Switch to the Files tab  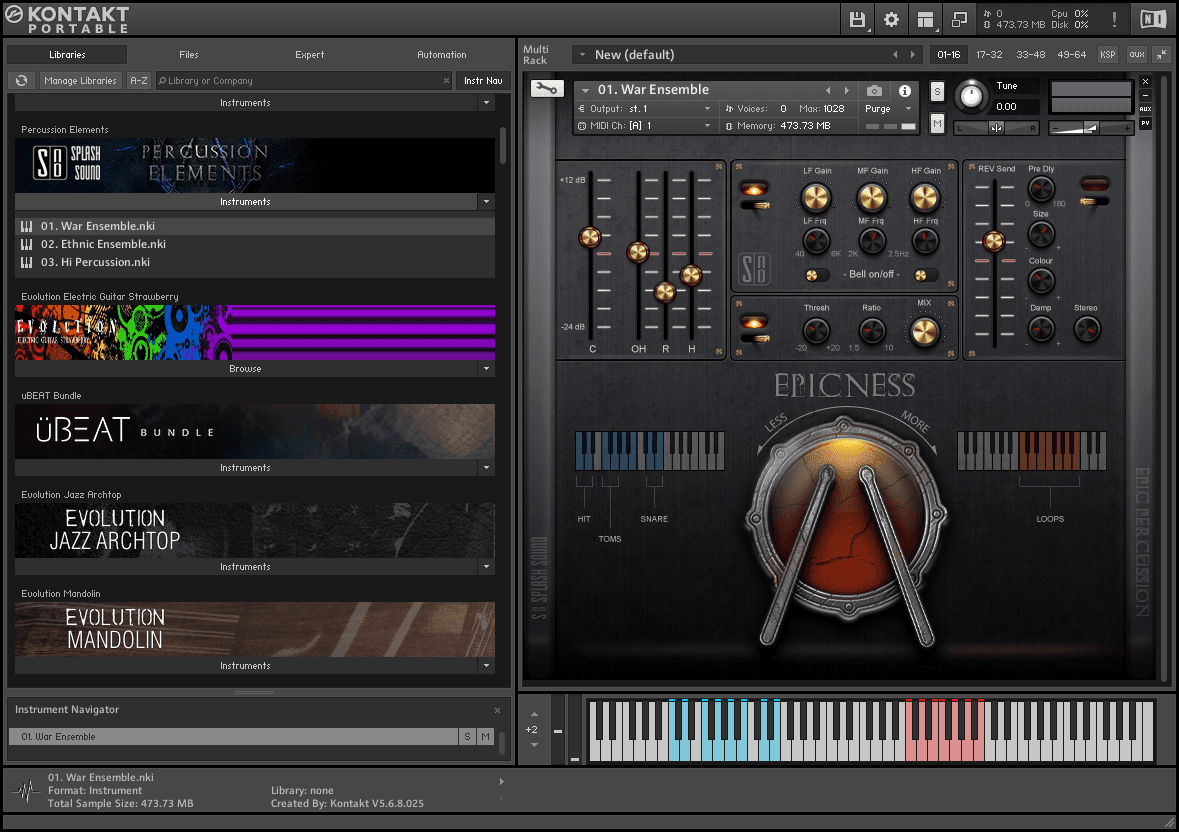(x=189, y=55)
